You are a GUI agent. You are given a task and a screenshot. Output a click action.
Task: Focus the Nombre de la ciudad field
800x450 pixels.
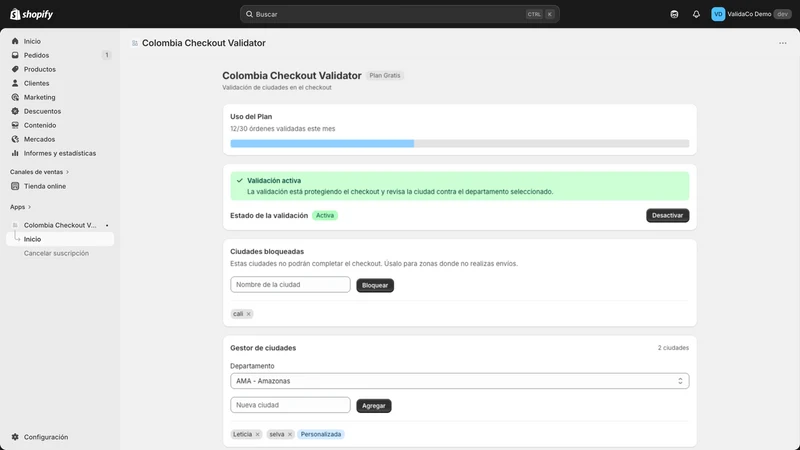pos(290,285)
